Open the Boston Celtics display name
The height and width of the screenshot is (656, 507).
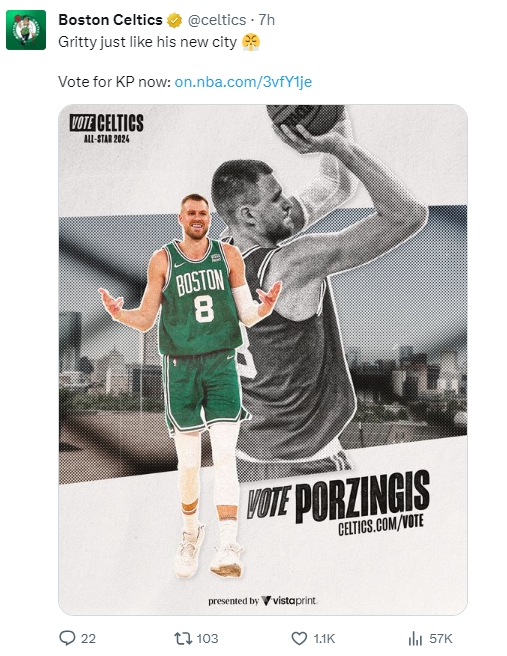(x=110, y=20)
